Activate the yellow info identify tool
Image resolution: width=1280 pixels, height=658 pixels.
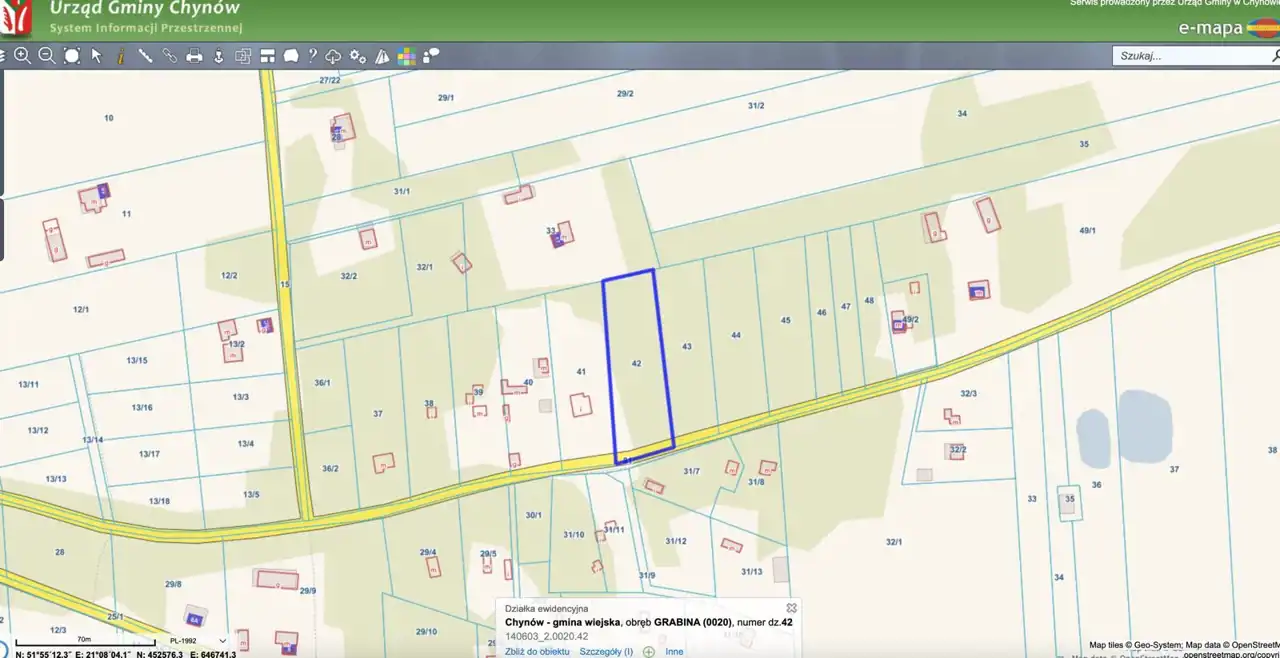[x=121, y=56]
